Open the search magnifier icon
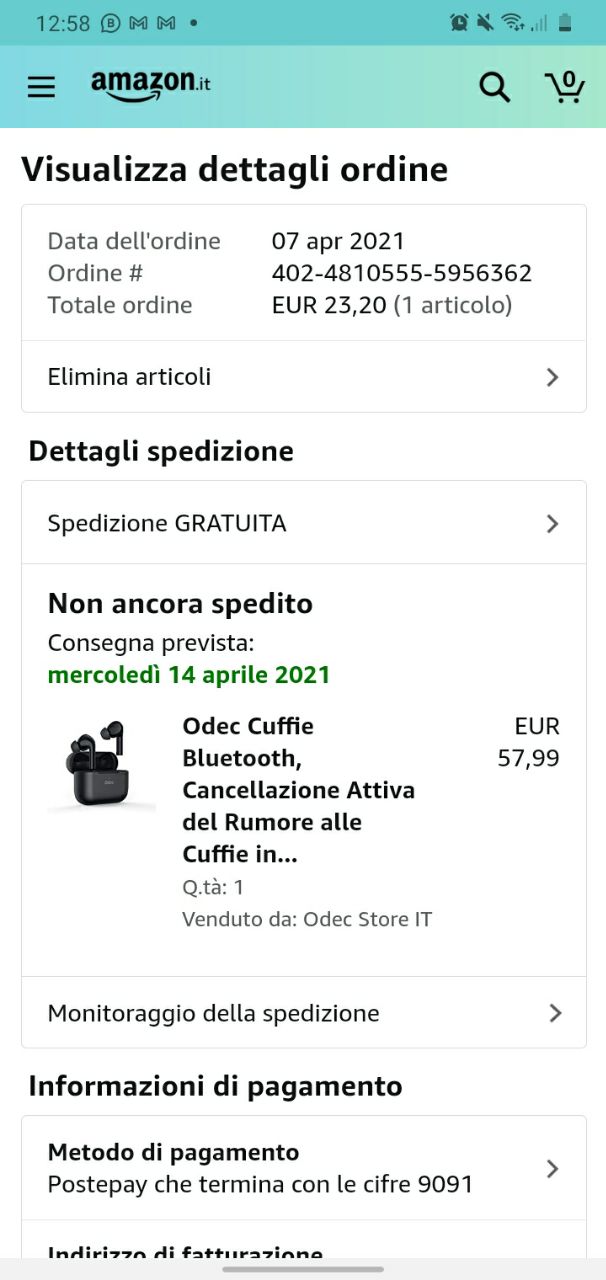Image resolution: width=606 pixels, height=1280 pixels. coord(495,87)
